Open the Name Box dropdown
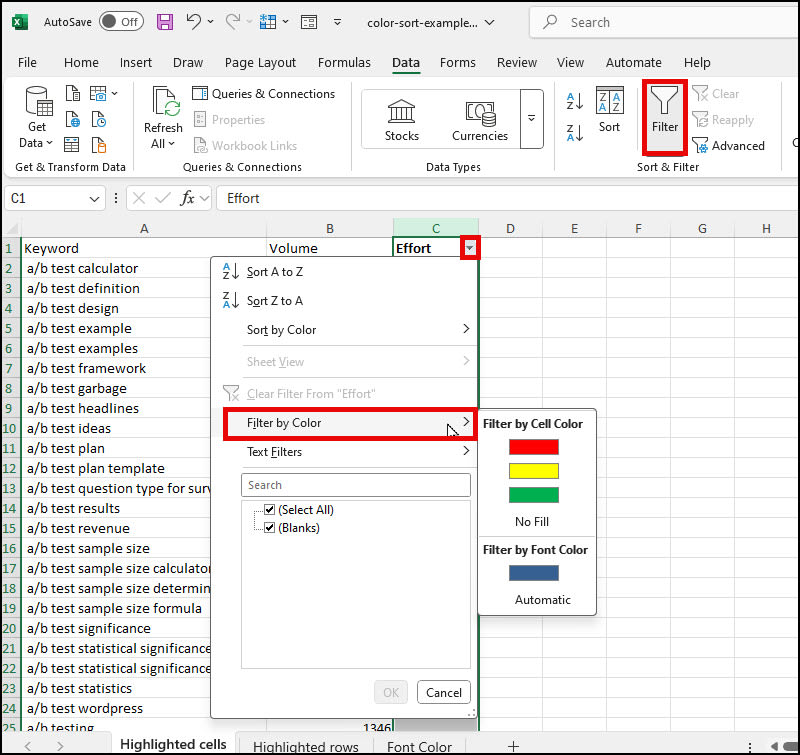This screenshot has width=800, height=755. coord(97,198)
